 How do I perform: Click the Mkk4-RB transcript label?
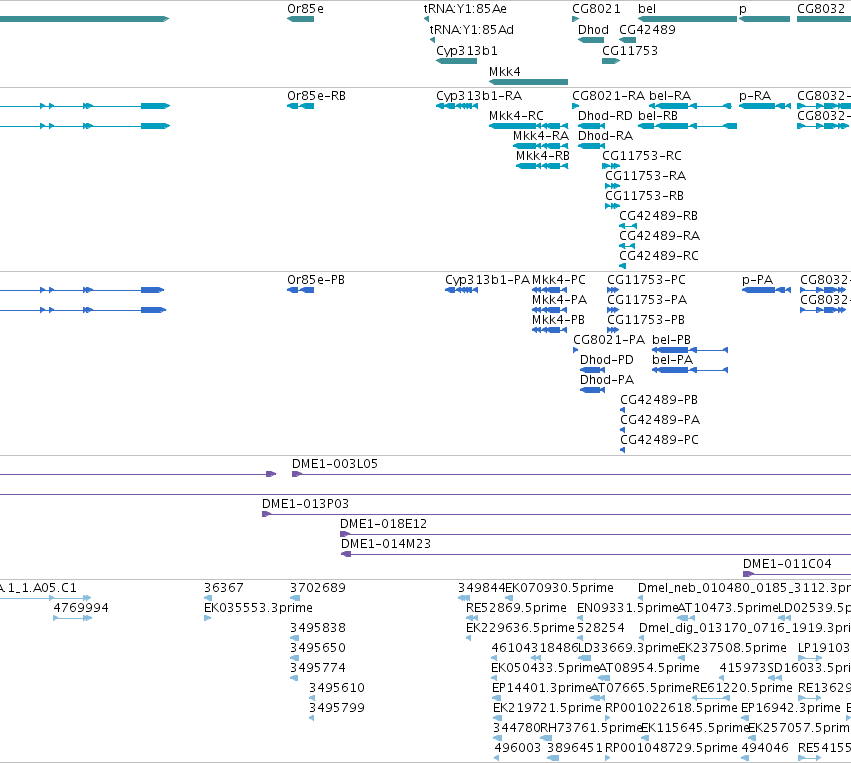click(543, 156)
